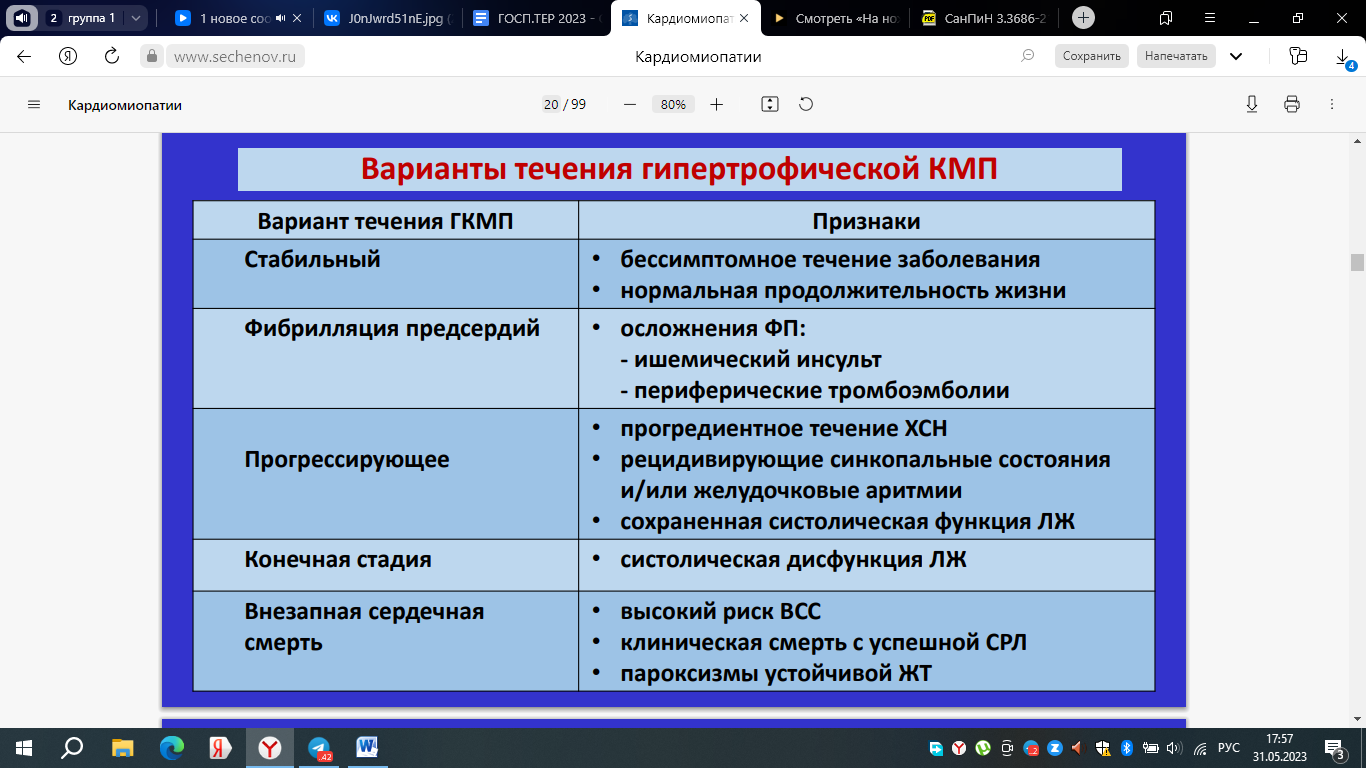The image size is (1366, 768).
Task: Click the "Фибрилляция предсердий" cell
Action: tap(385, 358)
